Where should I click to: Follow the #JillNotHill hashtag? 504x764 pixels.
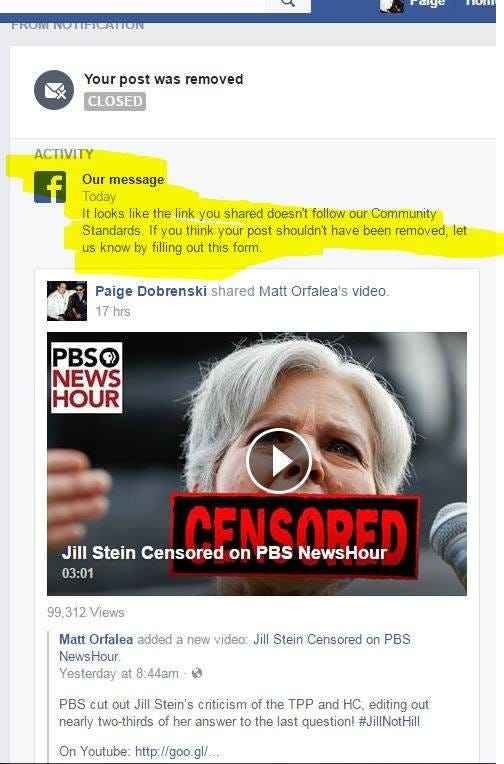click(389, 722)
